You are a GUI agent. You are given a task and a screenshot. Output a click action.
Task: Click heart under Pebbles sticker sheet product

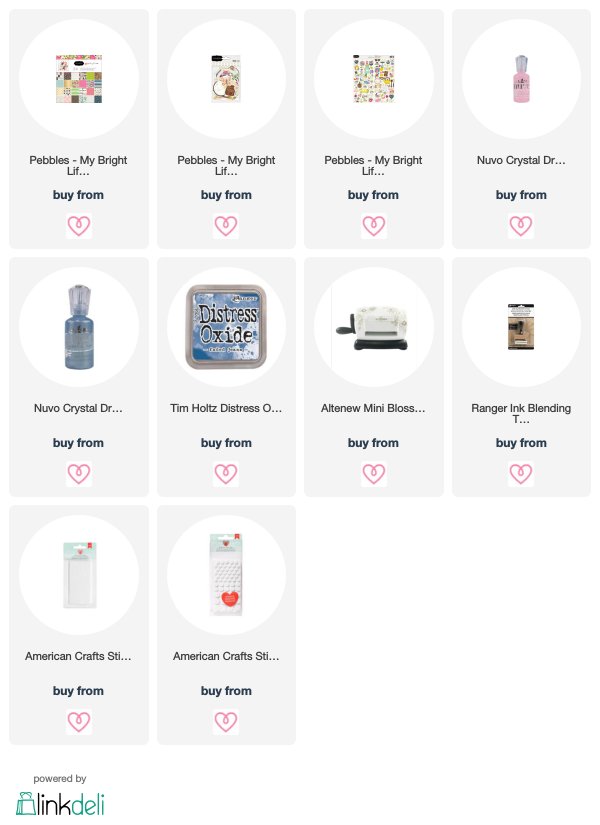(x=374, y=226)
